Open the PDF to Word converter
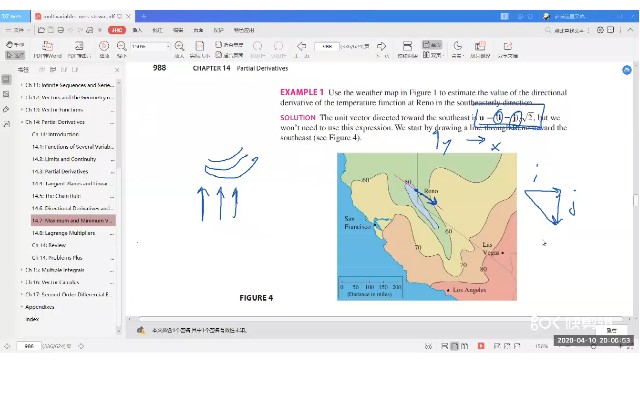This screenshot has height=400, width=640. 47,50
